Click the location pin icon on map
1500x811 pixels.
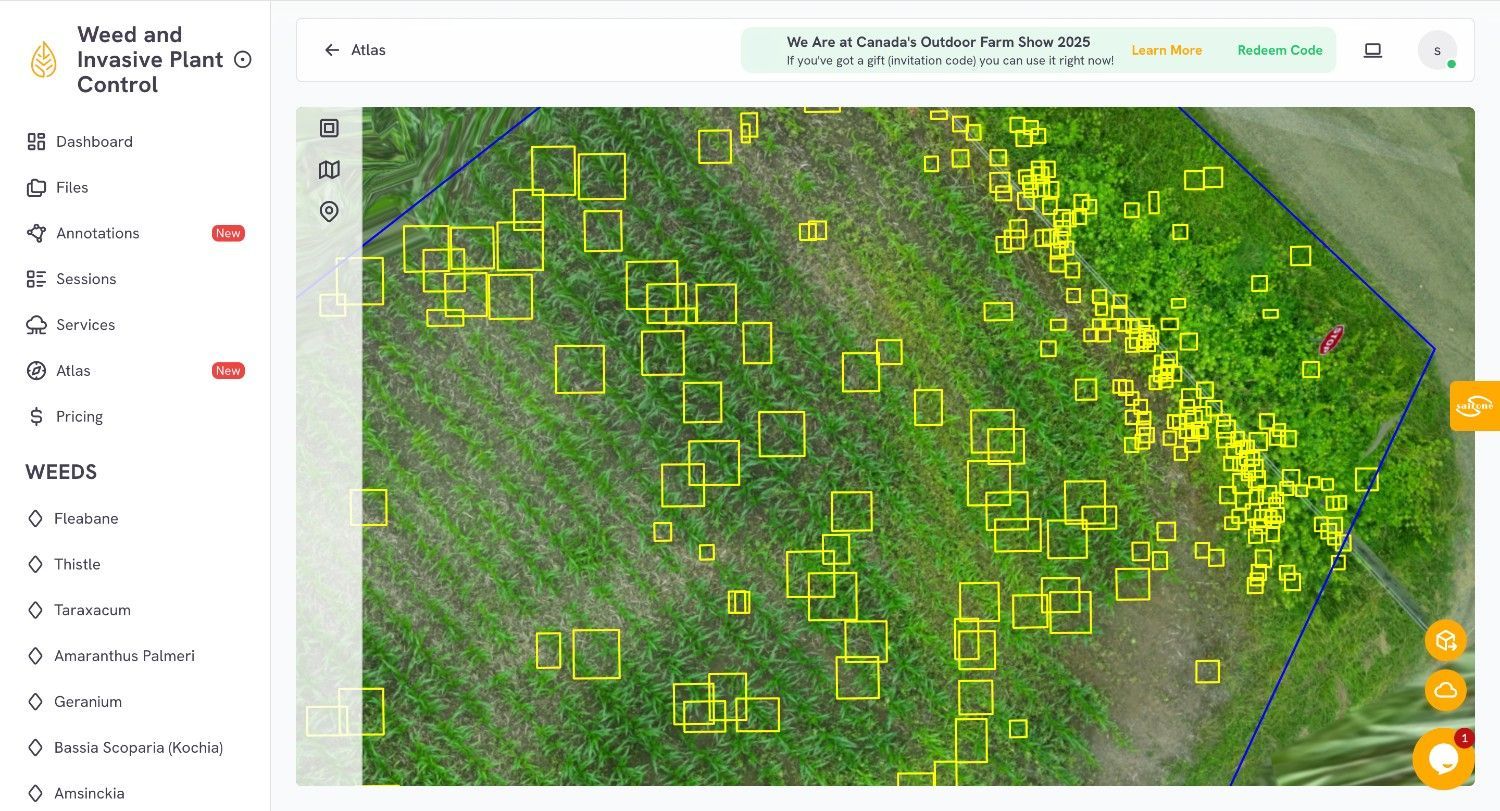(329, 211)
